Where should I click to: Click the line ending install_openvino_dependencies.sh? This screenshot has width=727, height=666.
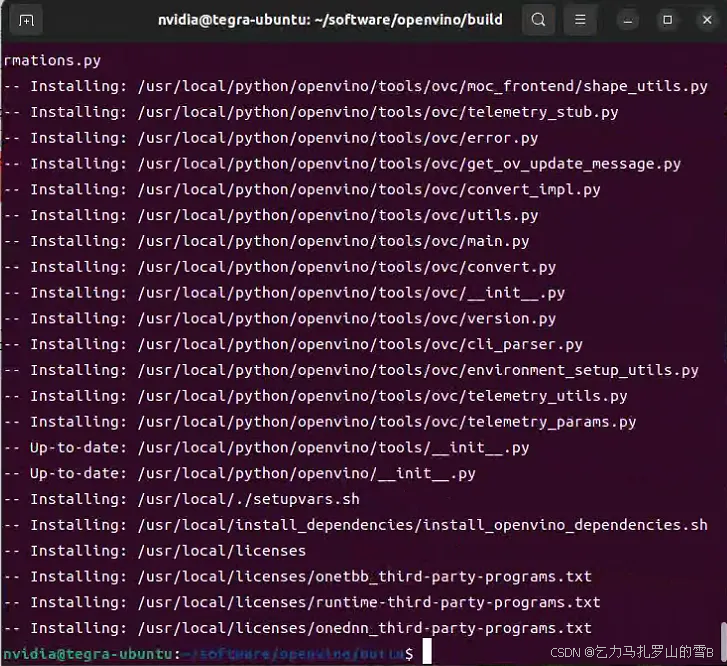356,525
